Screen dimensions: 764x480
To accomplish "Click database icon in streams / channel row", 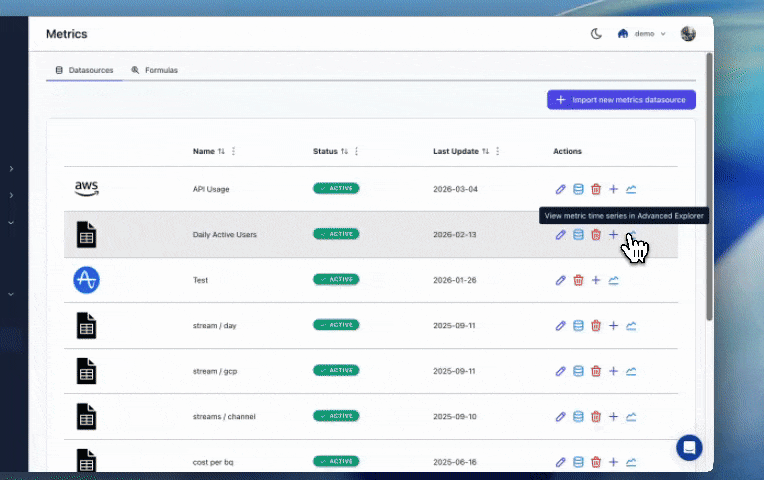I will 578,417.
